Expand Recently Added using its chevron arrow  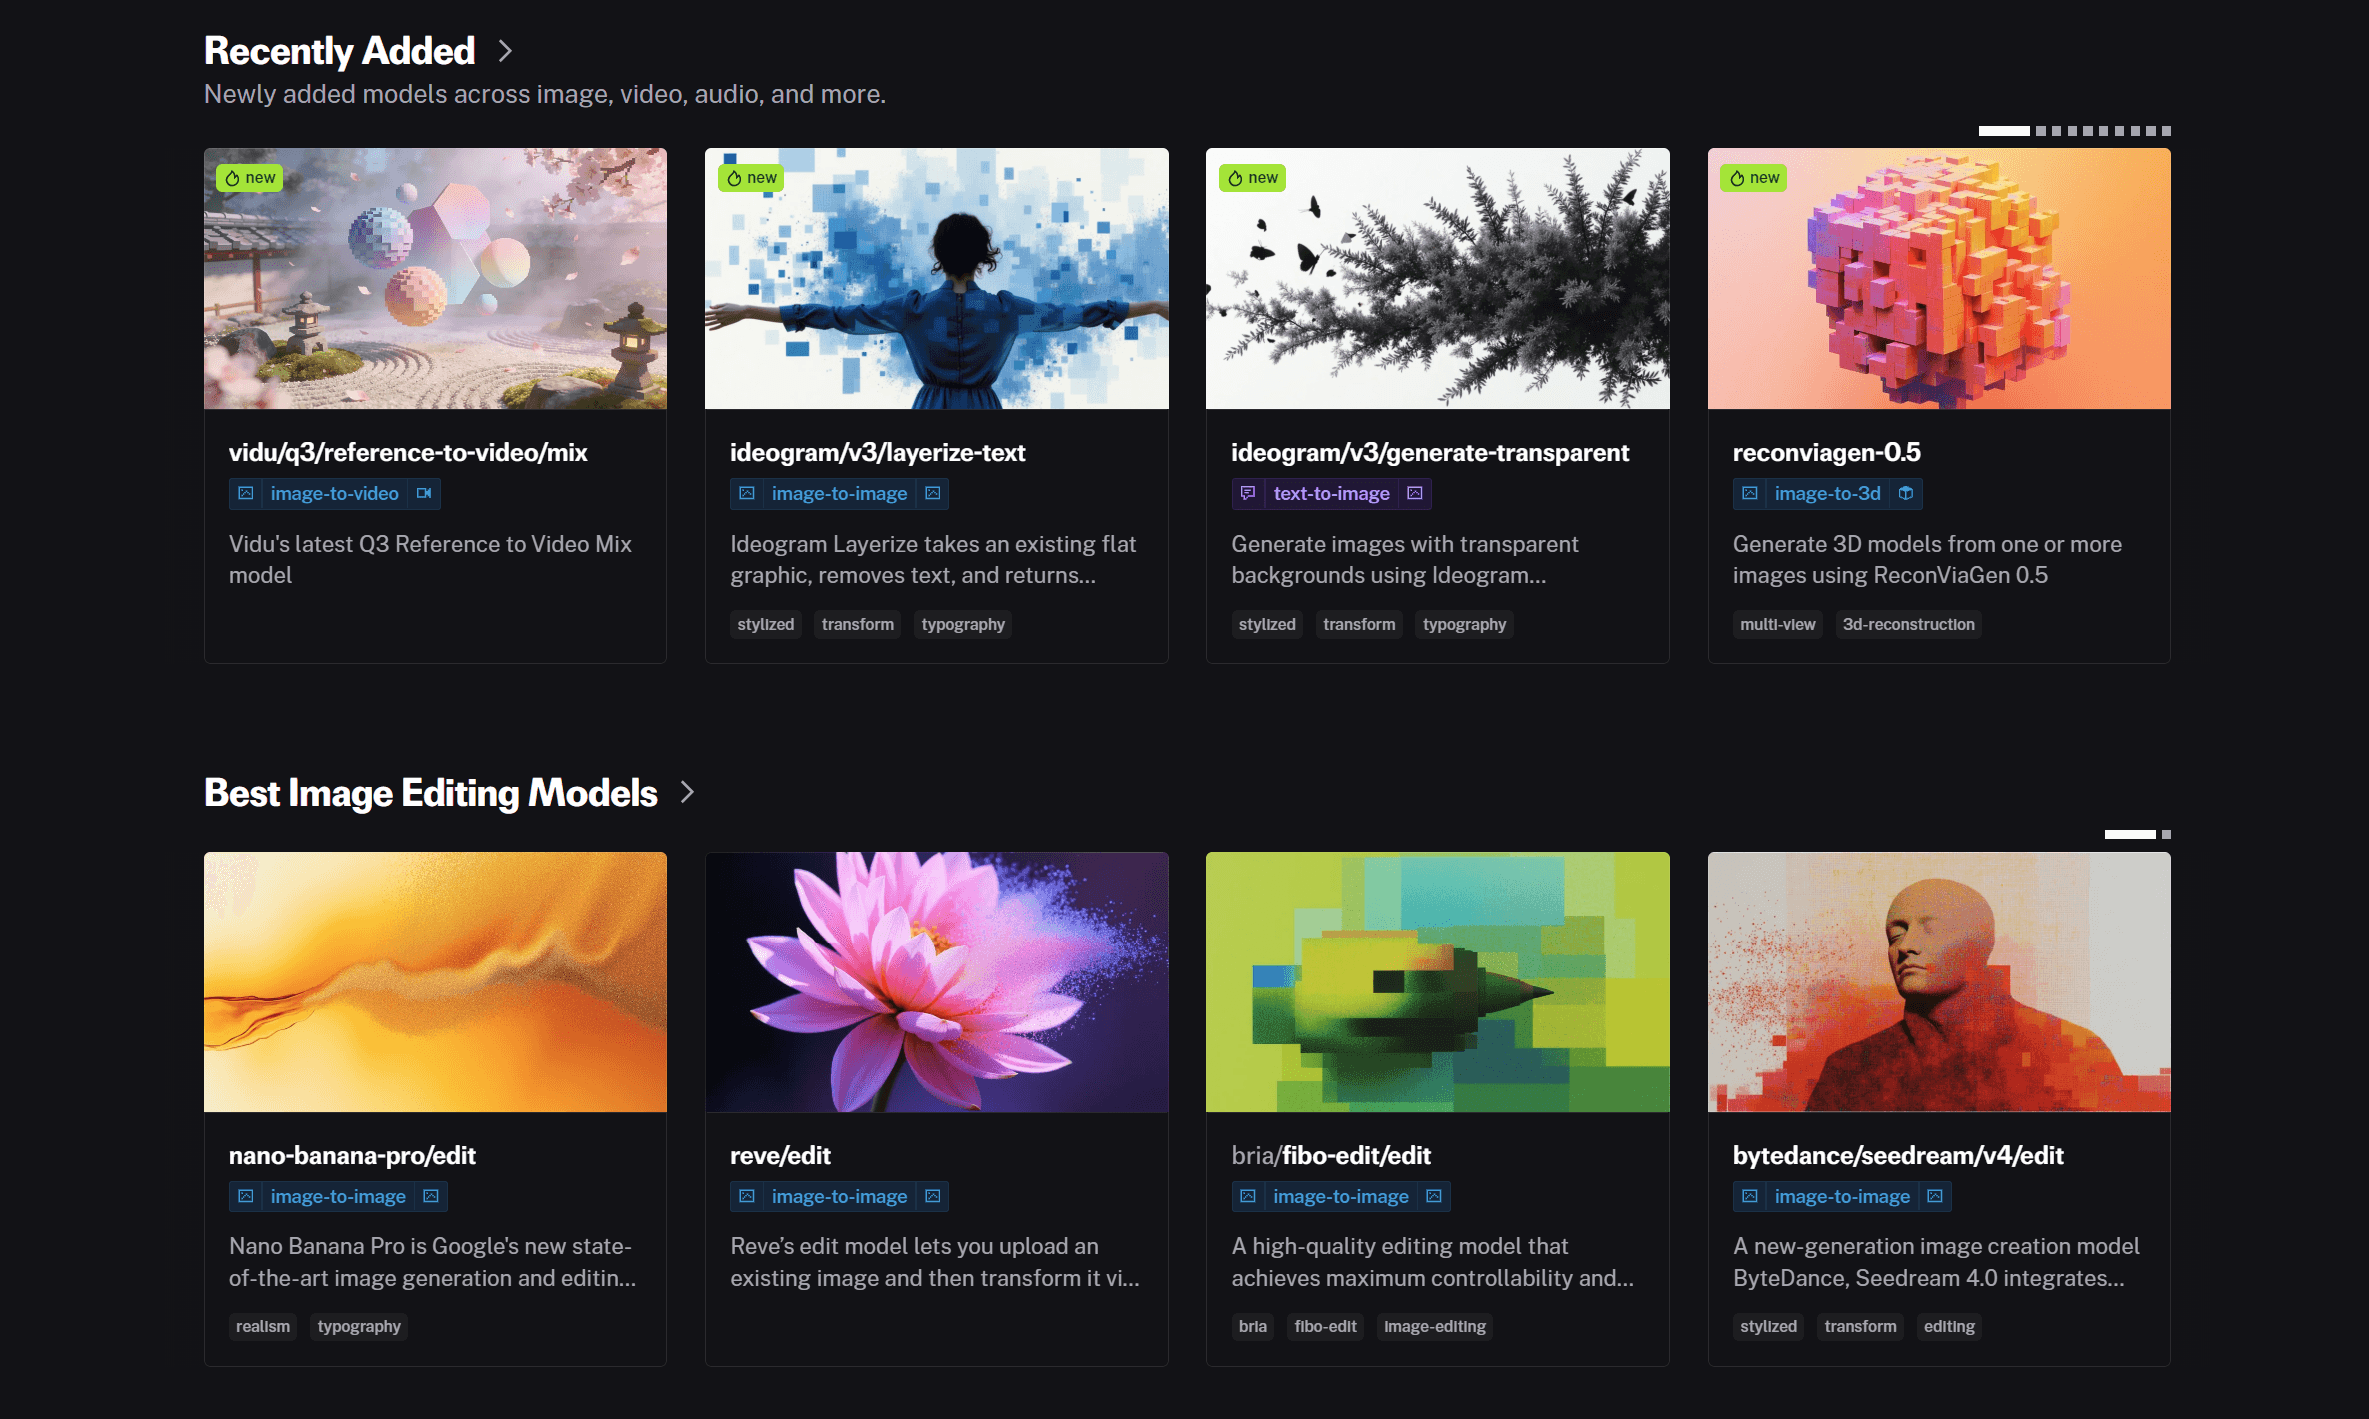[506, 51]
